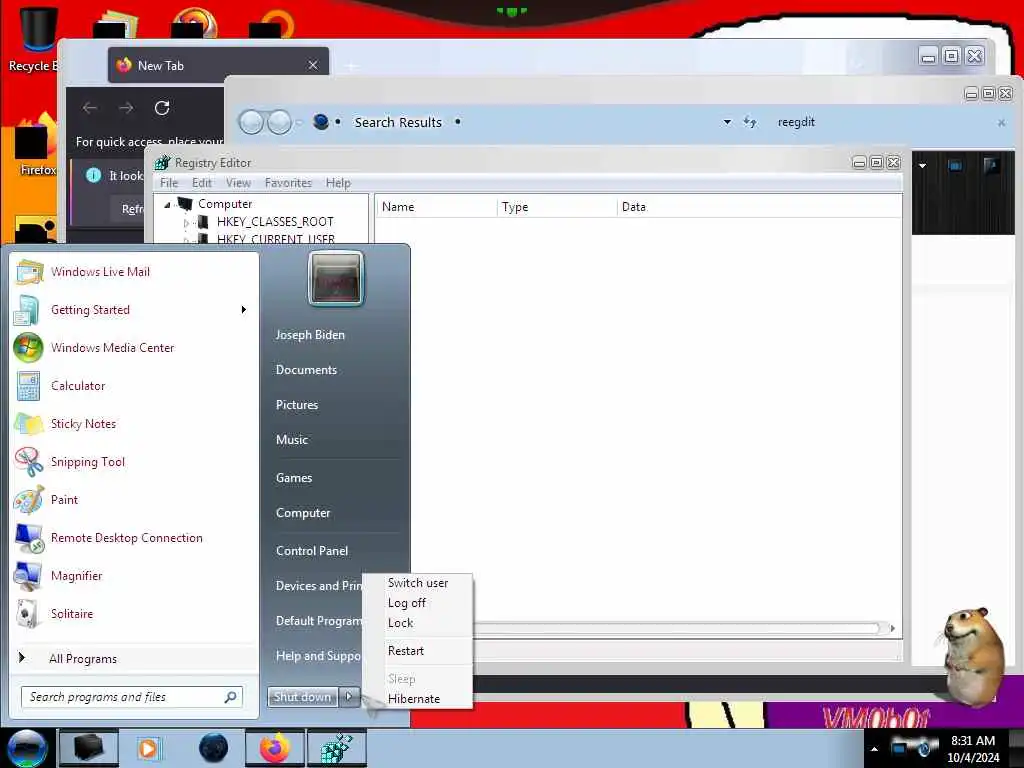
Task: Open address dropdown in Search Results window
Action: click(x=727, y=122)
